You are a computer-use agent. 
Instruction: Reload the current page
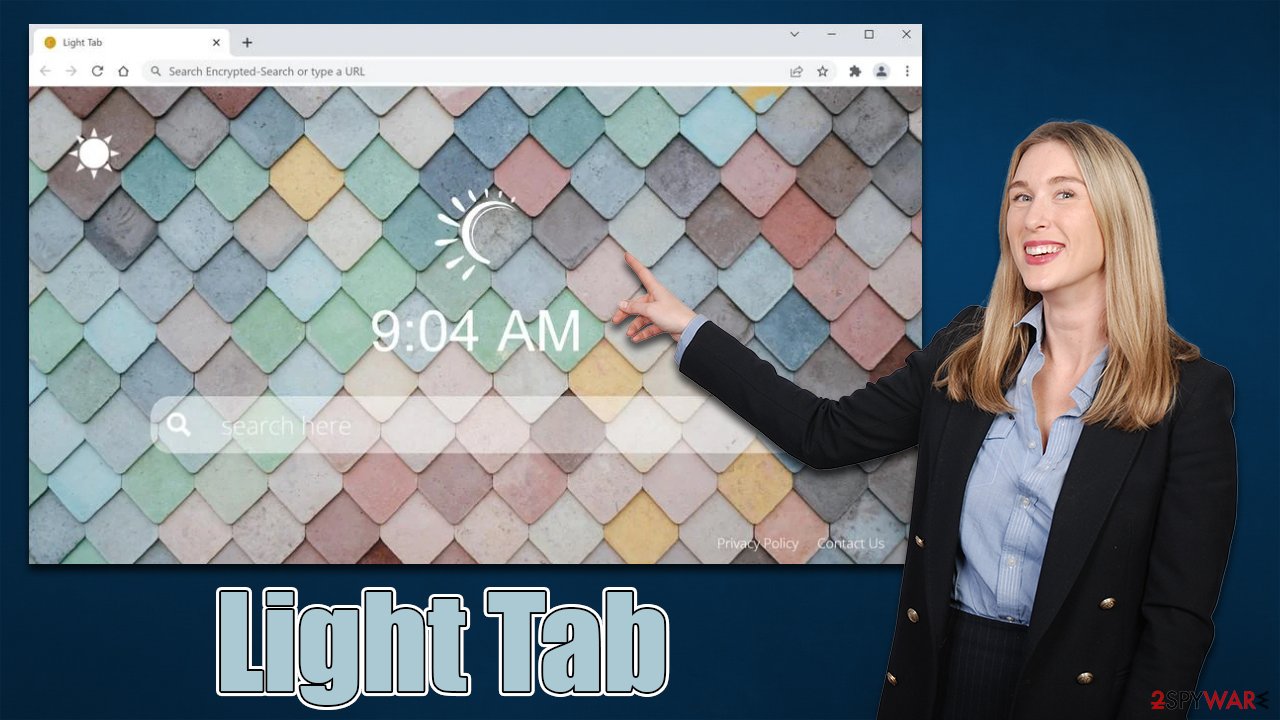coord(97,71)
